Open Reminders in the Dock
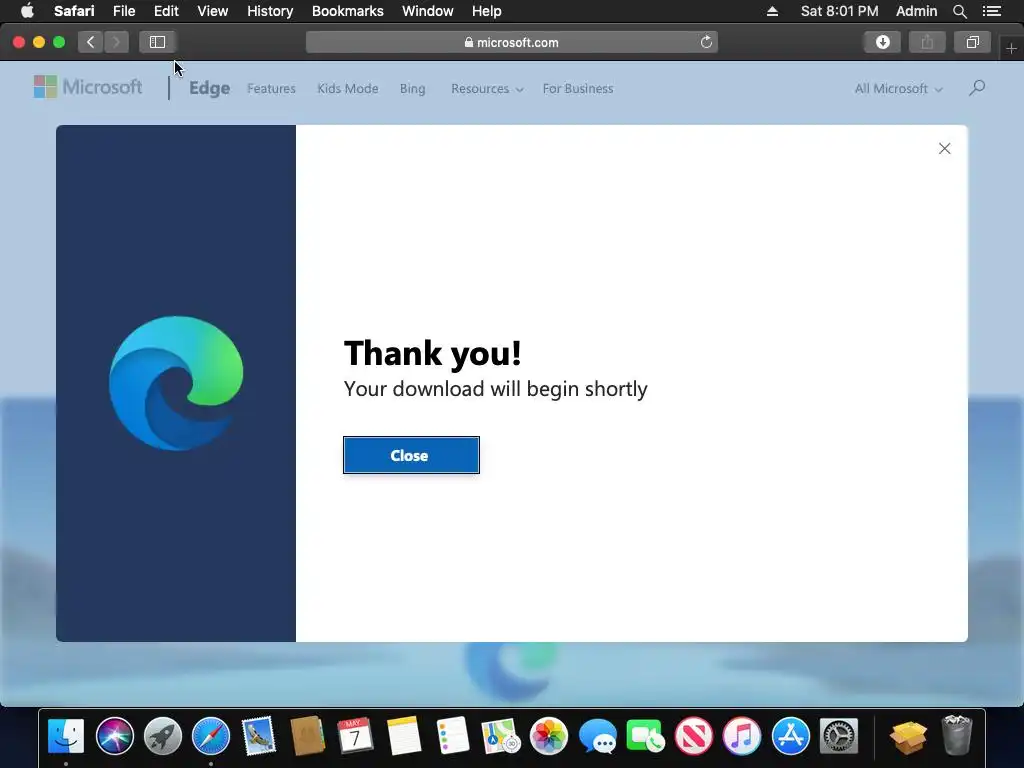This screenshot has width=1024, height=768. [x=453, y=736]
